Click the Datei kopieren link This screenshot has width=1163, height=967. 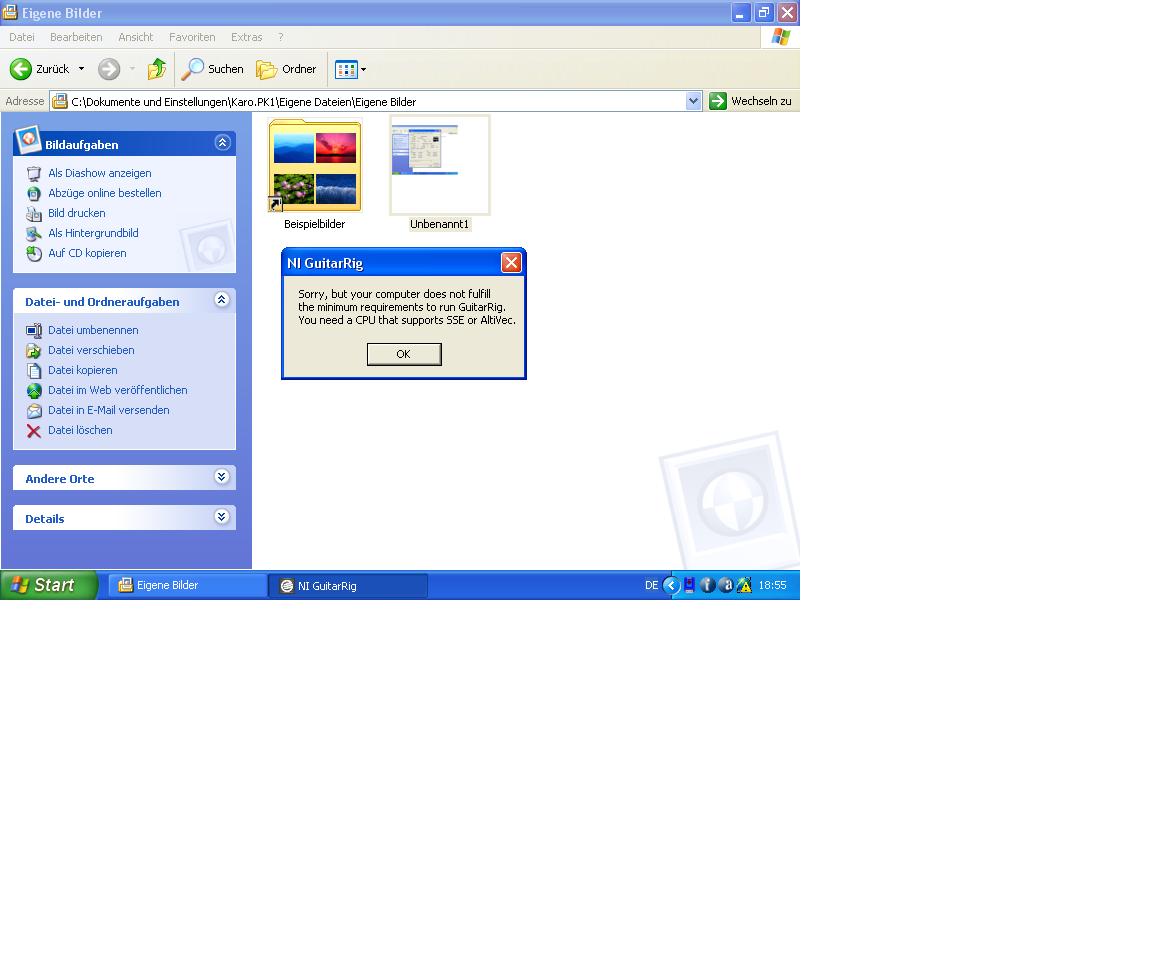[82, 371]
